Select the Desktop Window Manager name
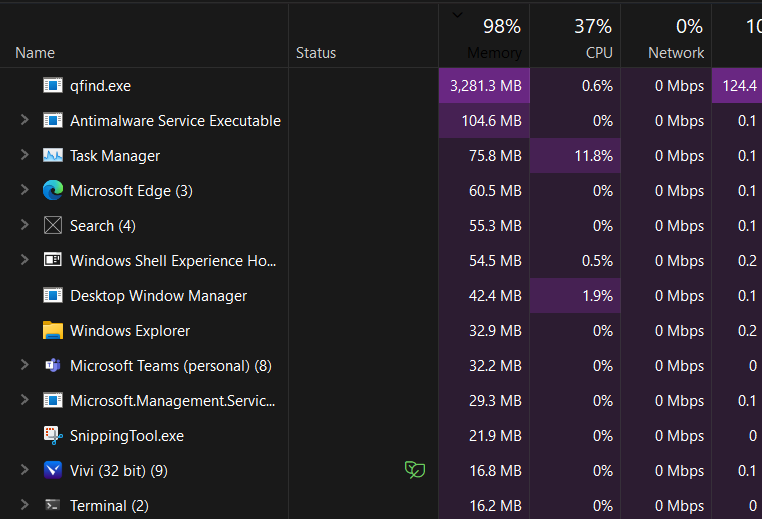 pyautogui.click(x=158, y=296)
